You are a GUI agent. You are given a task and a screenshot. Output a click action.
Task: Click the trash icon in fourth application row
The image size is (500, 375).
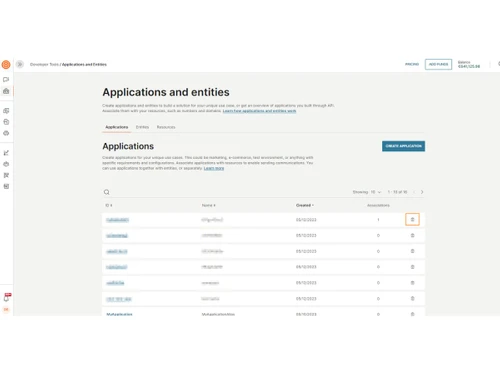pos(412,267)
